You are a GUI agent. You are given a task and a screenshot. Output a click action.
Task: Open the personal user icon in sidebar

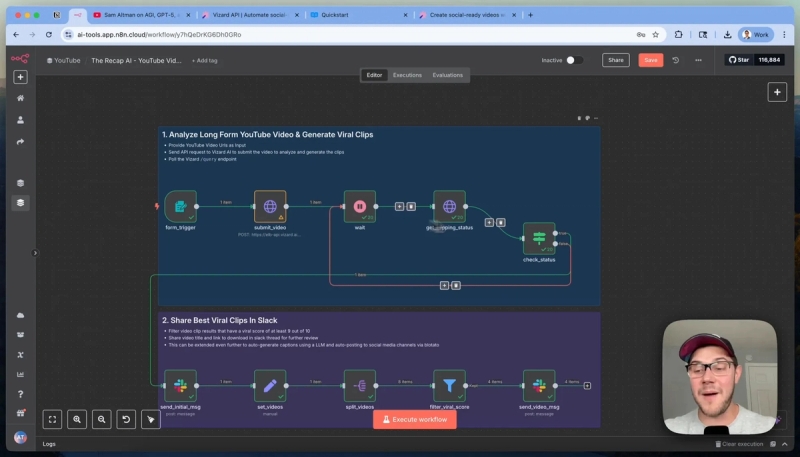click(20, 120)
